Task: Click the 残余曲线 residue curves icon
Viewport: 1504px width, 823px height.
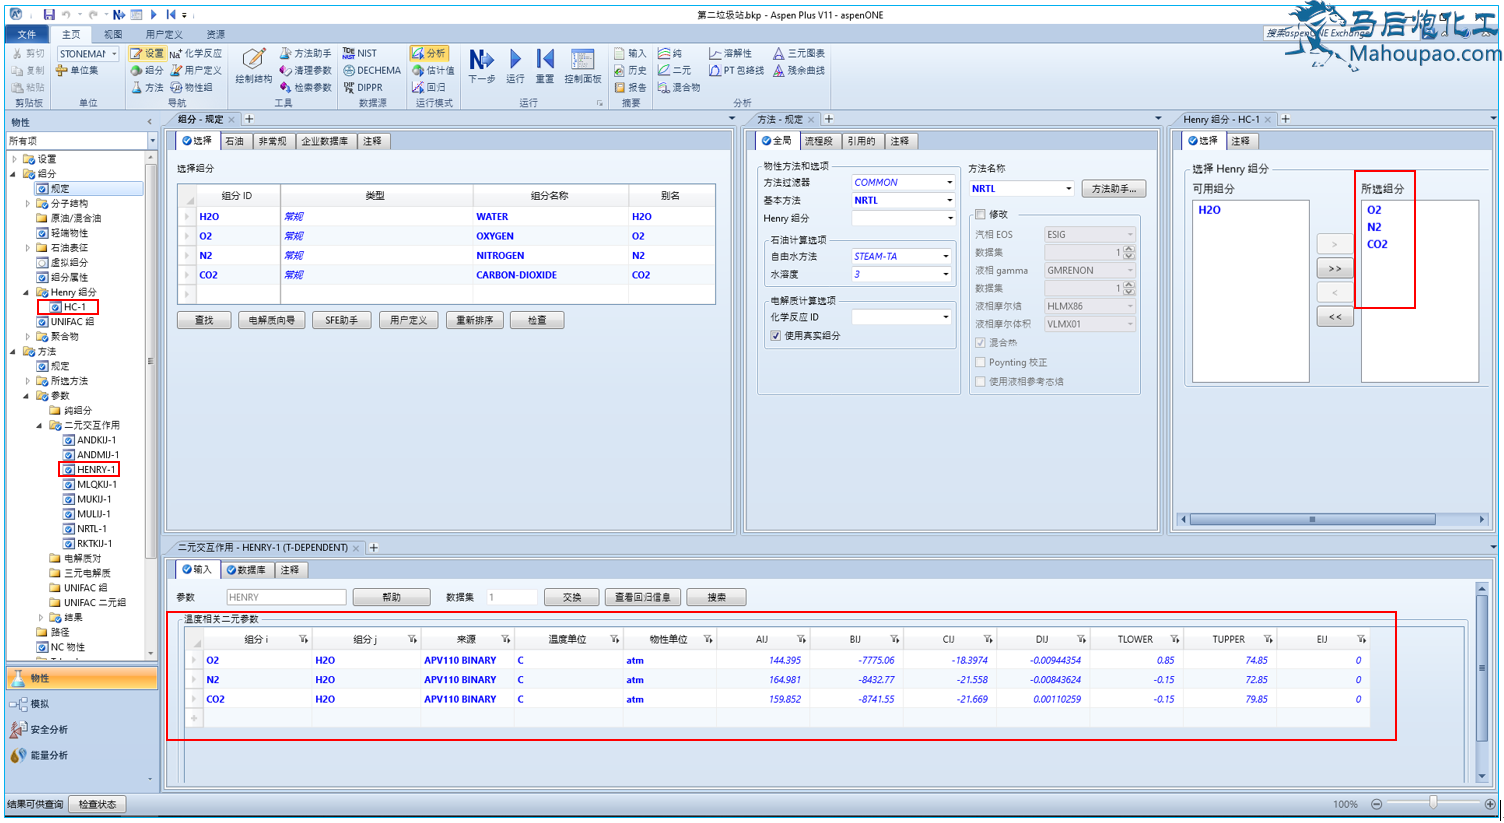Action: 799,70
